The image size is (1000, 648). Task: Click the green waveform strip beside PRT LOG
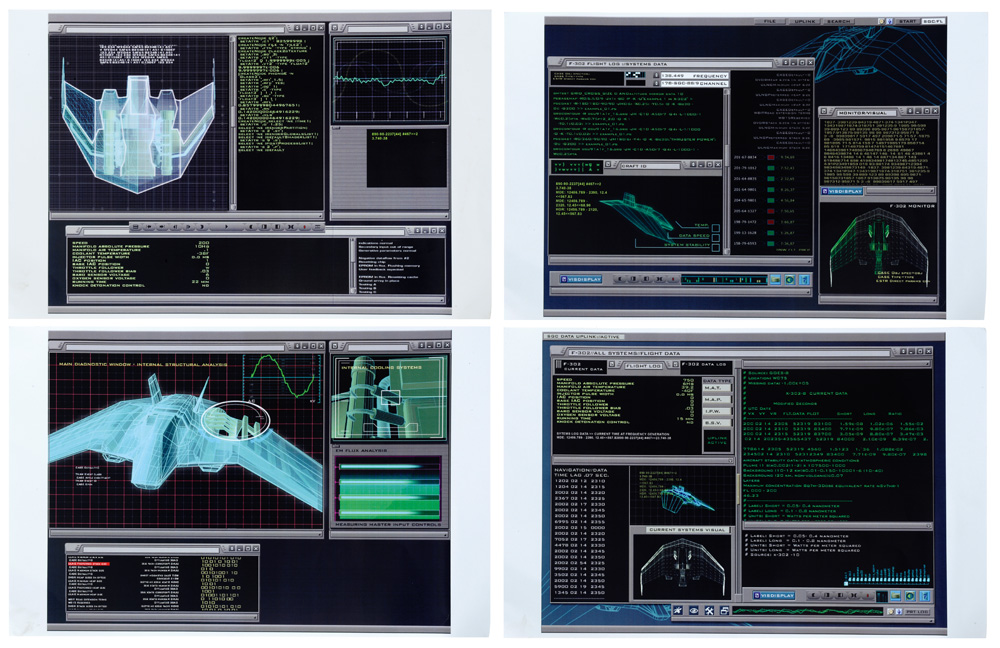[x=806, y=612]
